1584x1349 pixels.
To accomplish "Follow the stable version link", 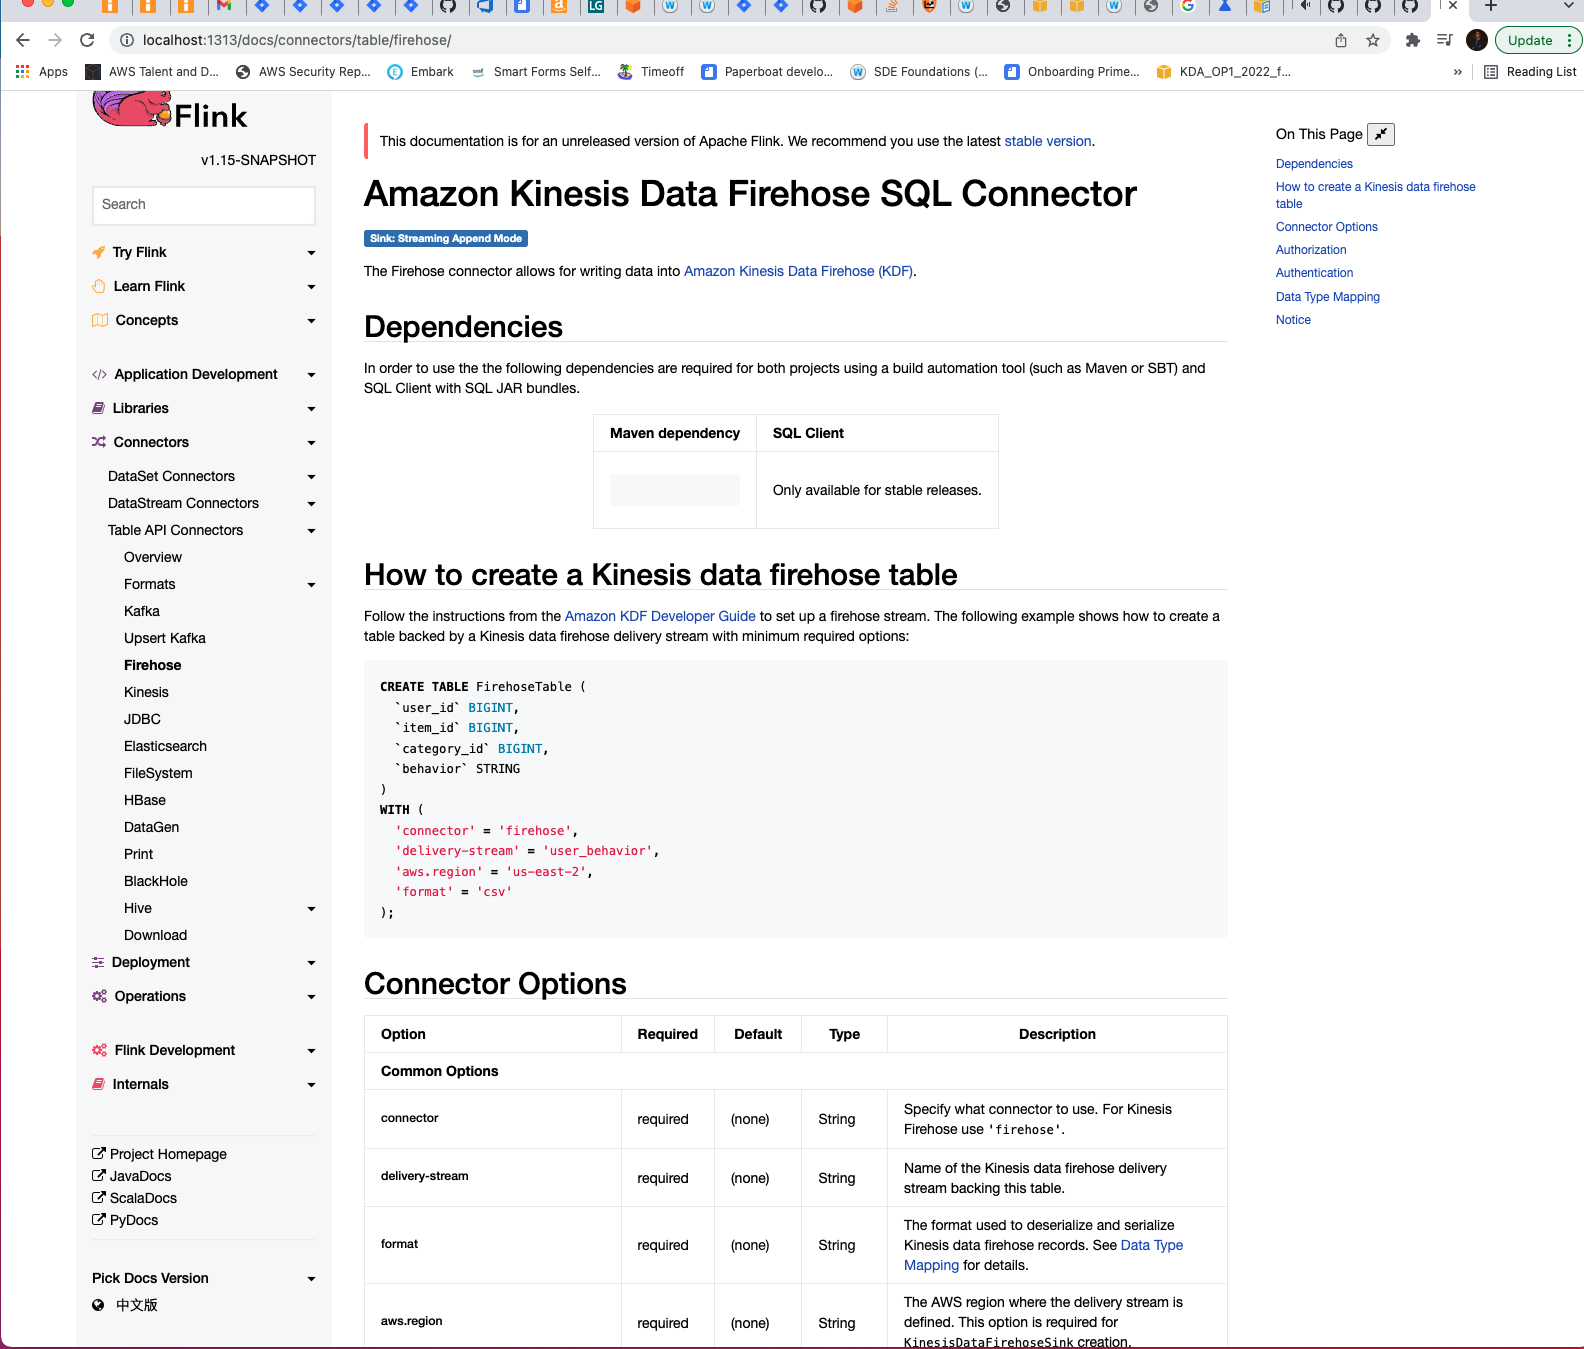I will tap(1048, 141).
